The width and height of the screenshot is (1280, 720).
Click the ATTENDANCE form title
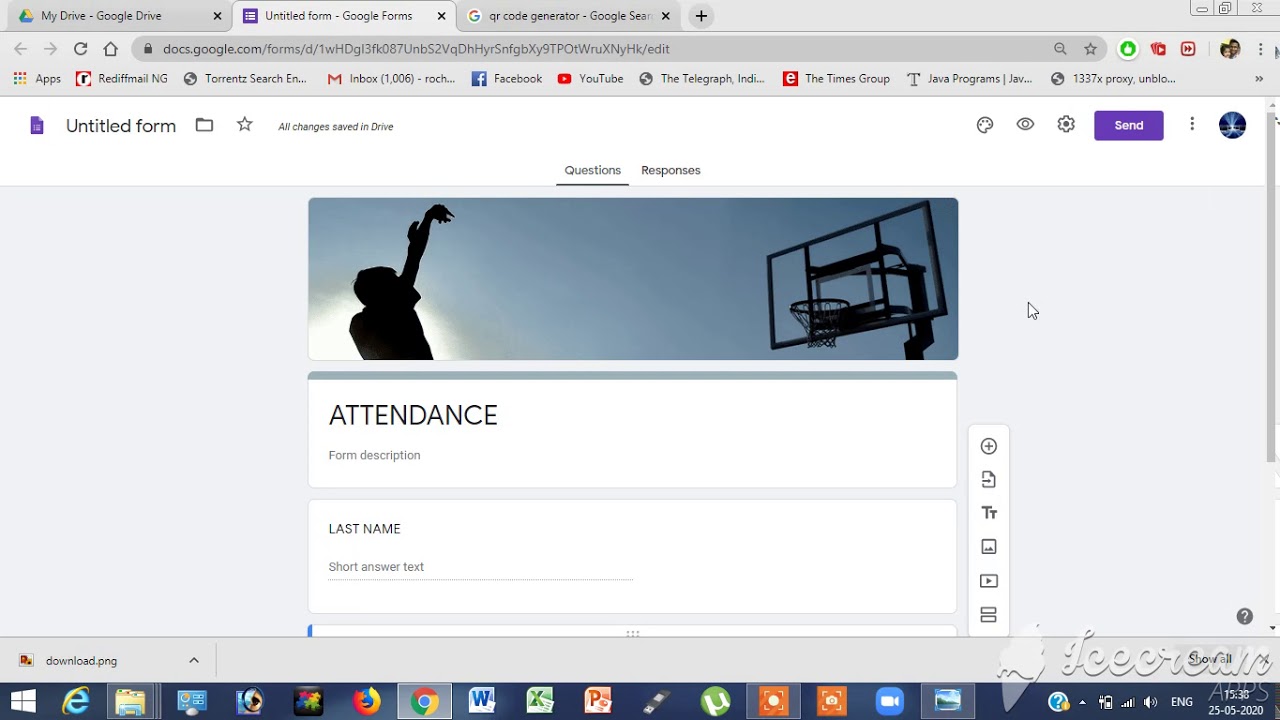pyautogui.click(x=413, y=416)
